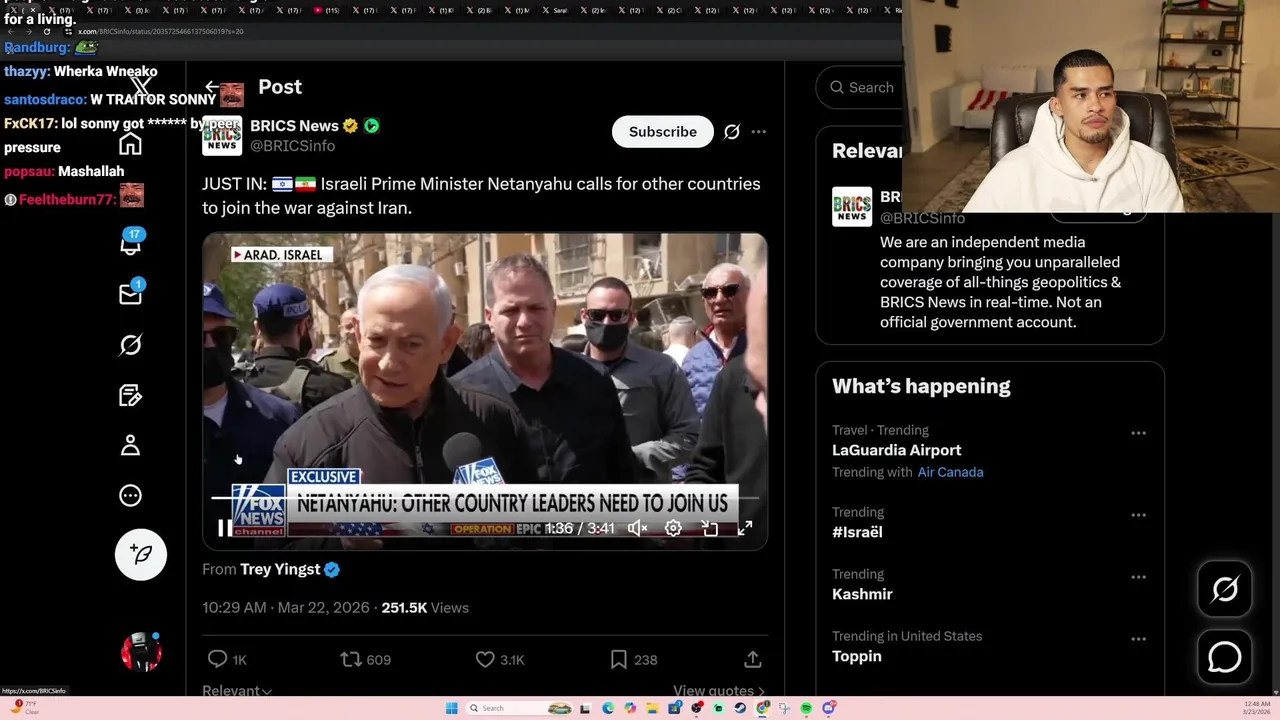
Task: Toggle picture-in-picture for the video
Action: 709,528
